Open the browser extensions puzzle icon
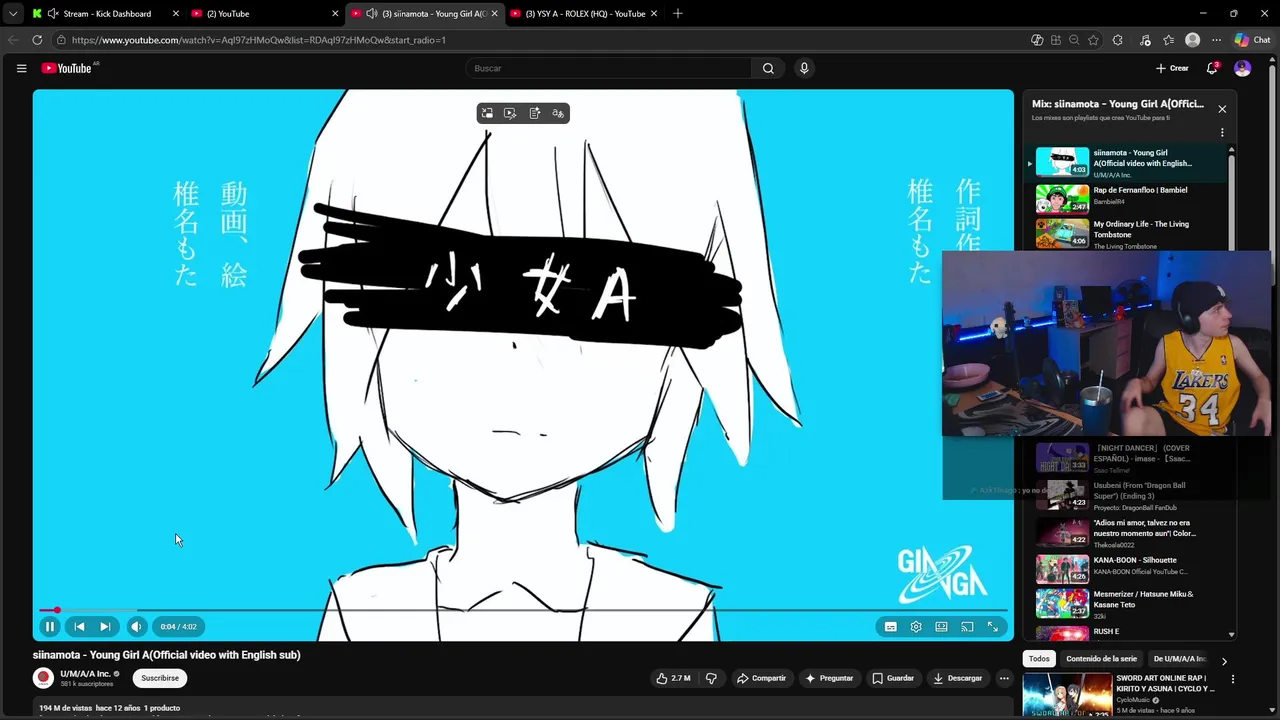 pyautogui.click(x=1117, y=40)
